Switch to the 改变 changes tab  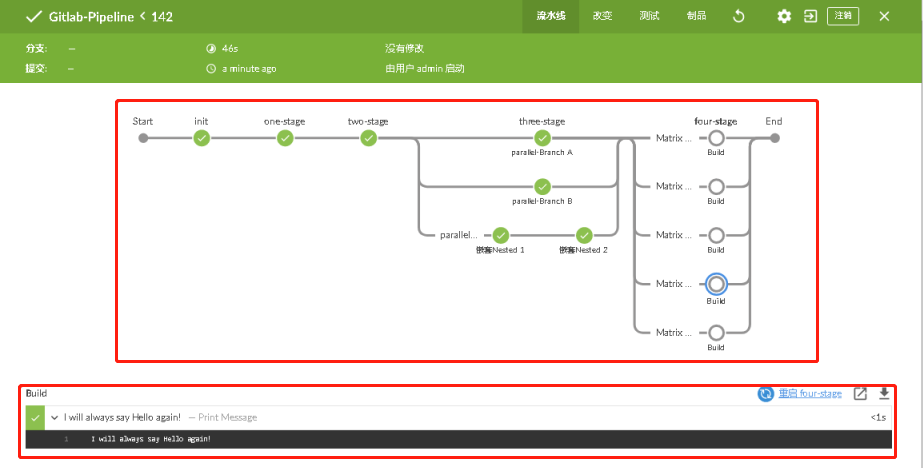[602, 16]
